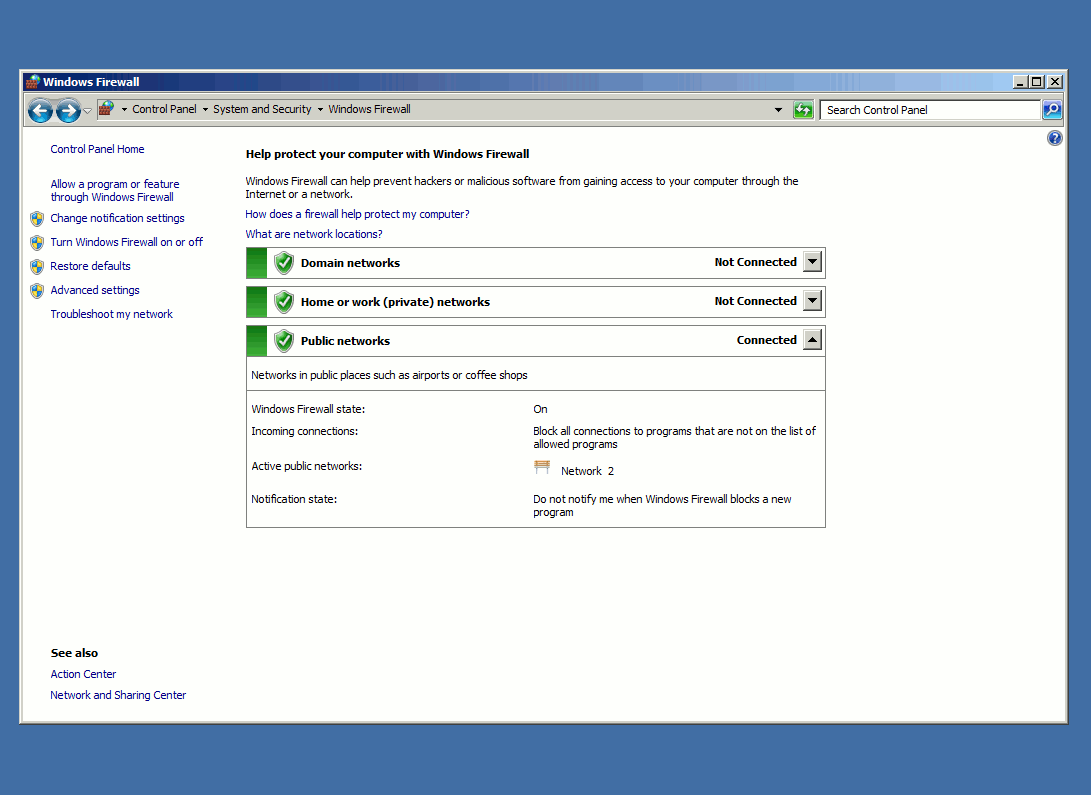The height and width of the screenshot is (795, 1091).
Task: Open Action Center under See also
Action: point(83,674)
